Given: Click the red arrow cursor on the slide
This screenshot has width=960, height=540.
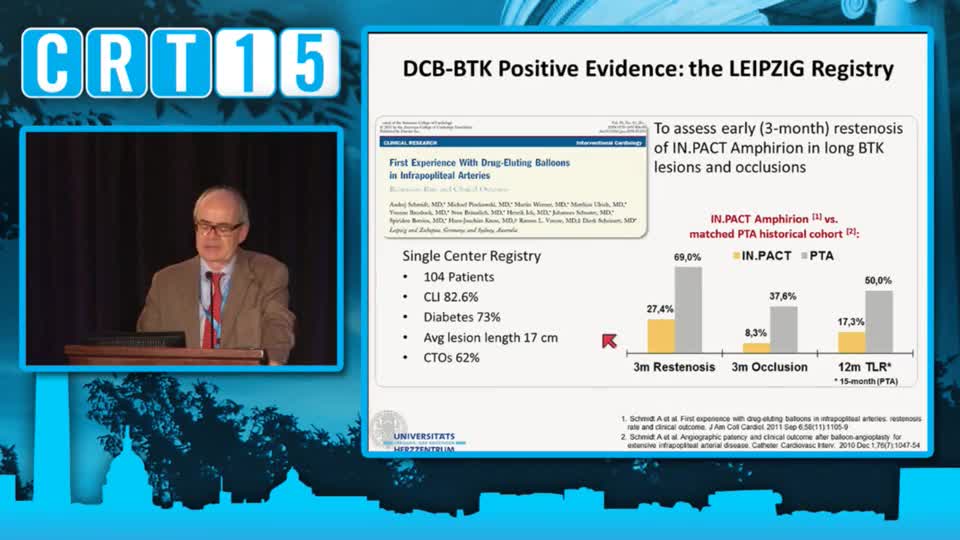Looking at the screenshot, I should (x=608, y=341).
